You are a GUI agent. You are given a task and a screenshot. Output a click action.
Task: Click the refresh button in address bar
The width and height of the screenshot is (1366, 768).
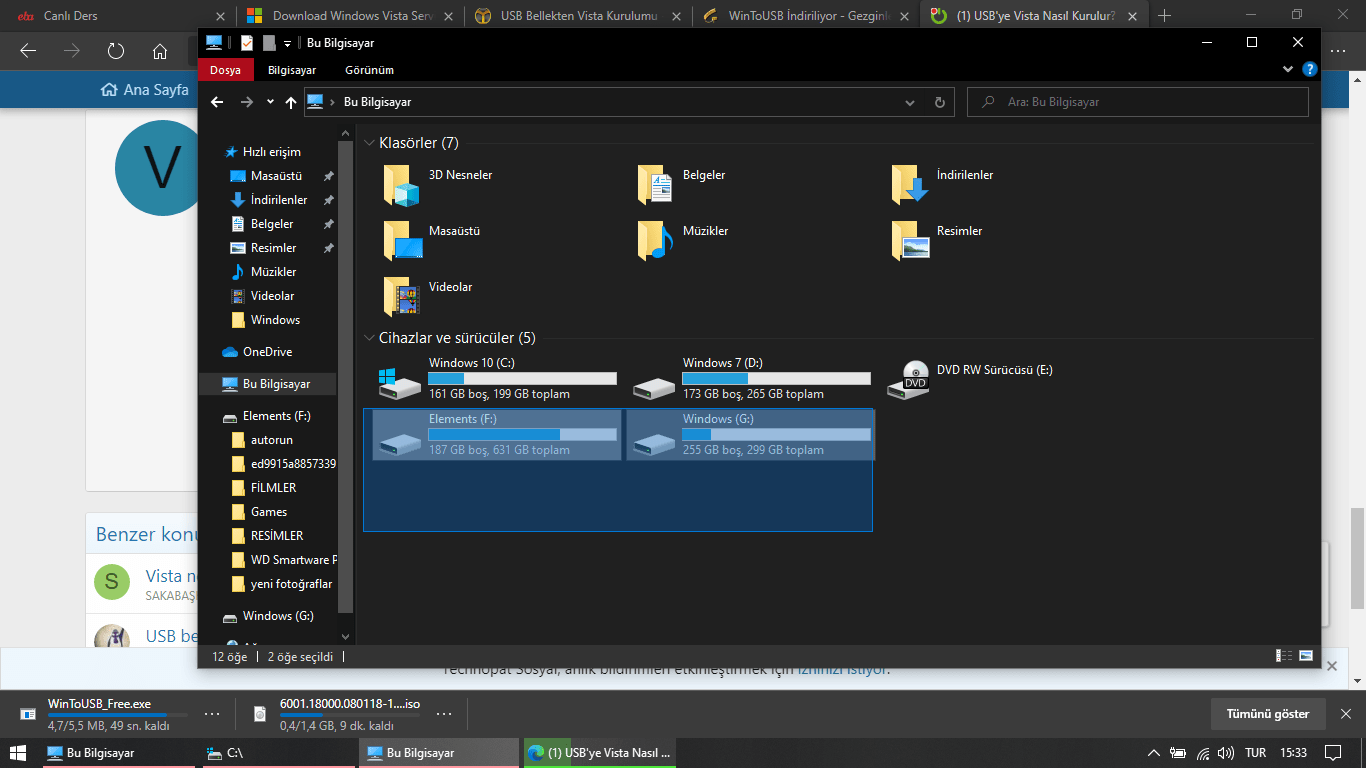click(939, 102)
